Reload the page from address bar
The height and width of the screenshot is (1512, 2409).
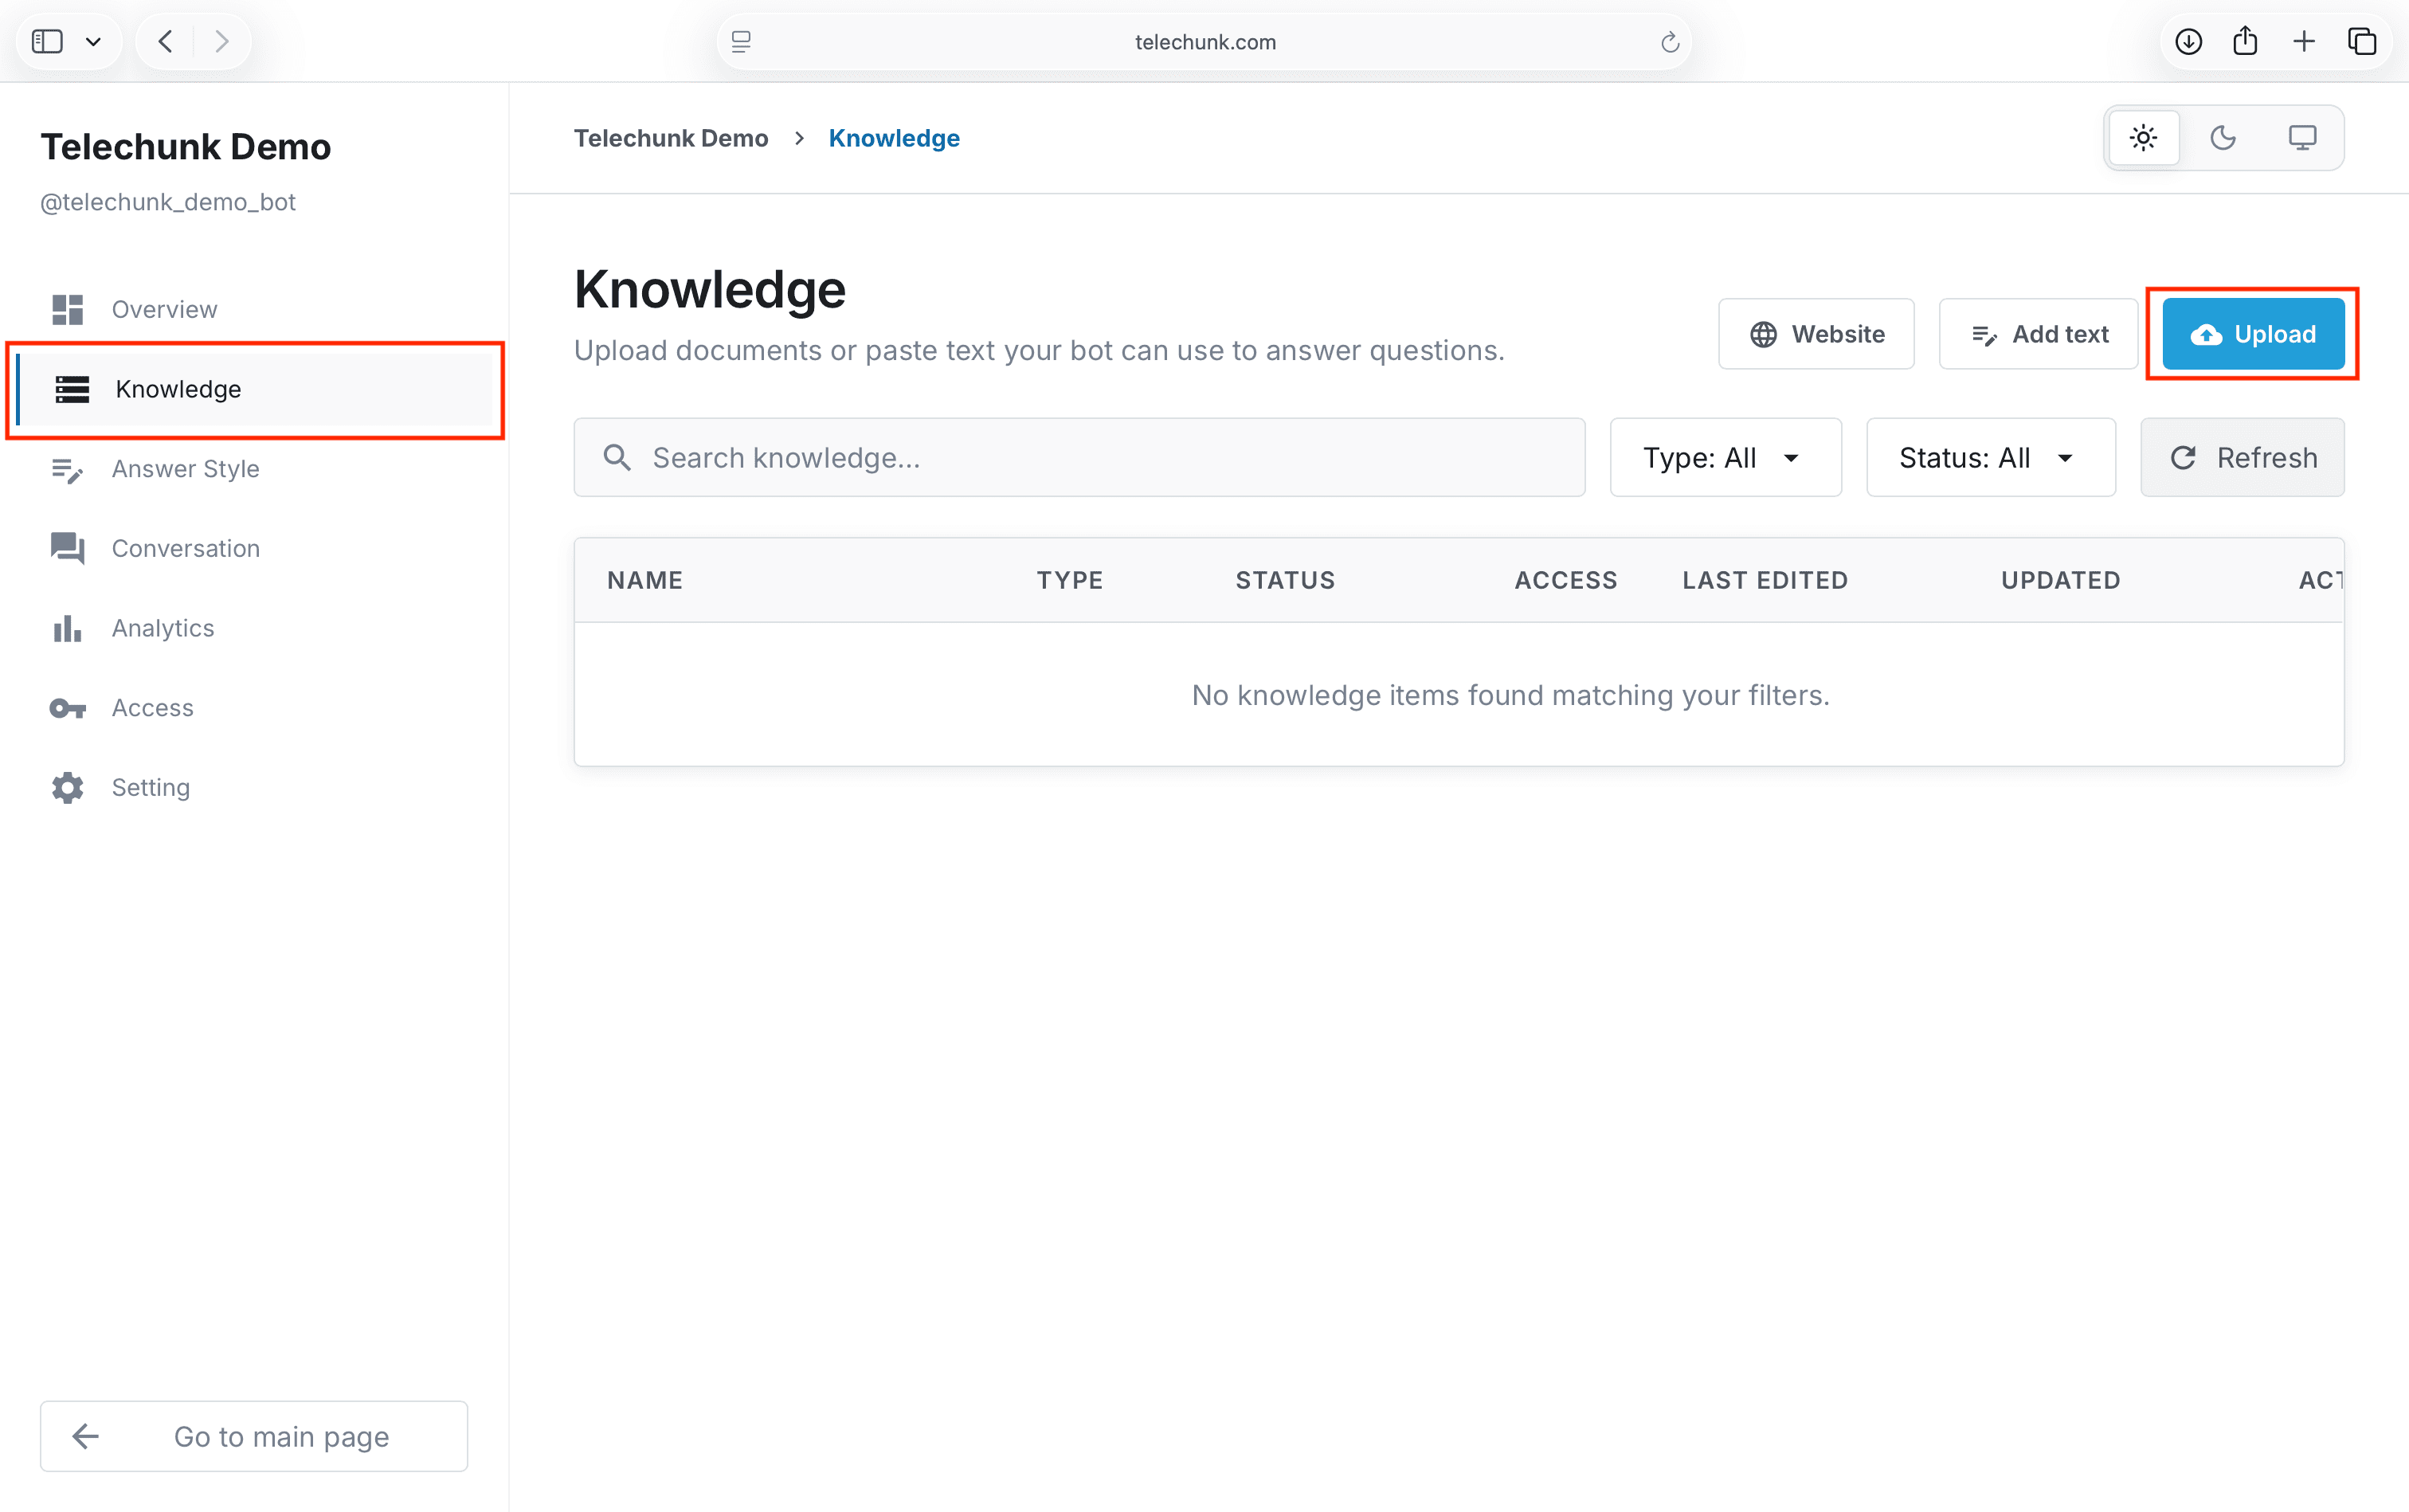pyautogui.click(x=1669, y=42)
